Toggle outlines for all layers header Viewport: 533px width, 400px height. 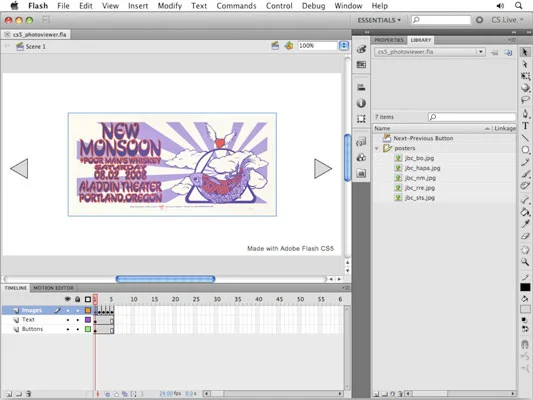pyautogui.click(x=88, y=299)
